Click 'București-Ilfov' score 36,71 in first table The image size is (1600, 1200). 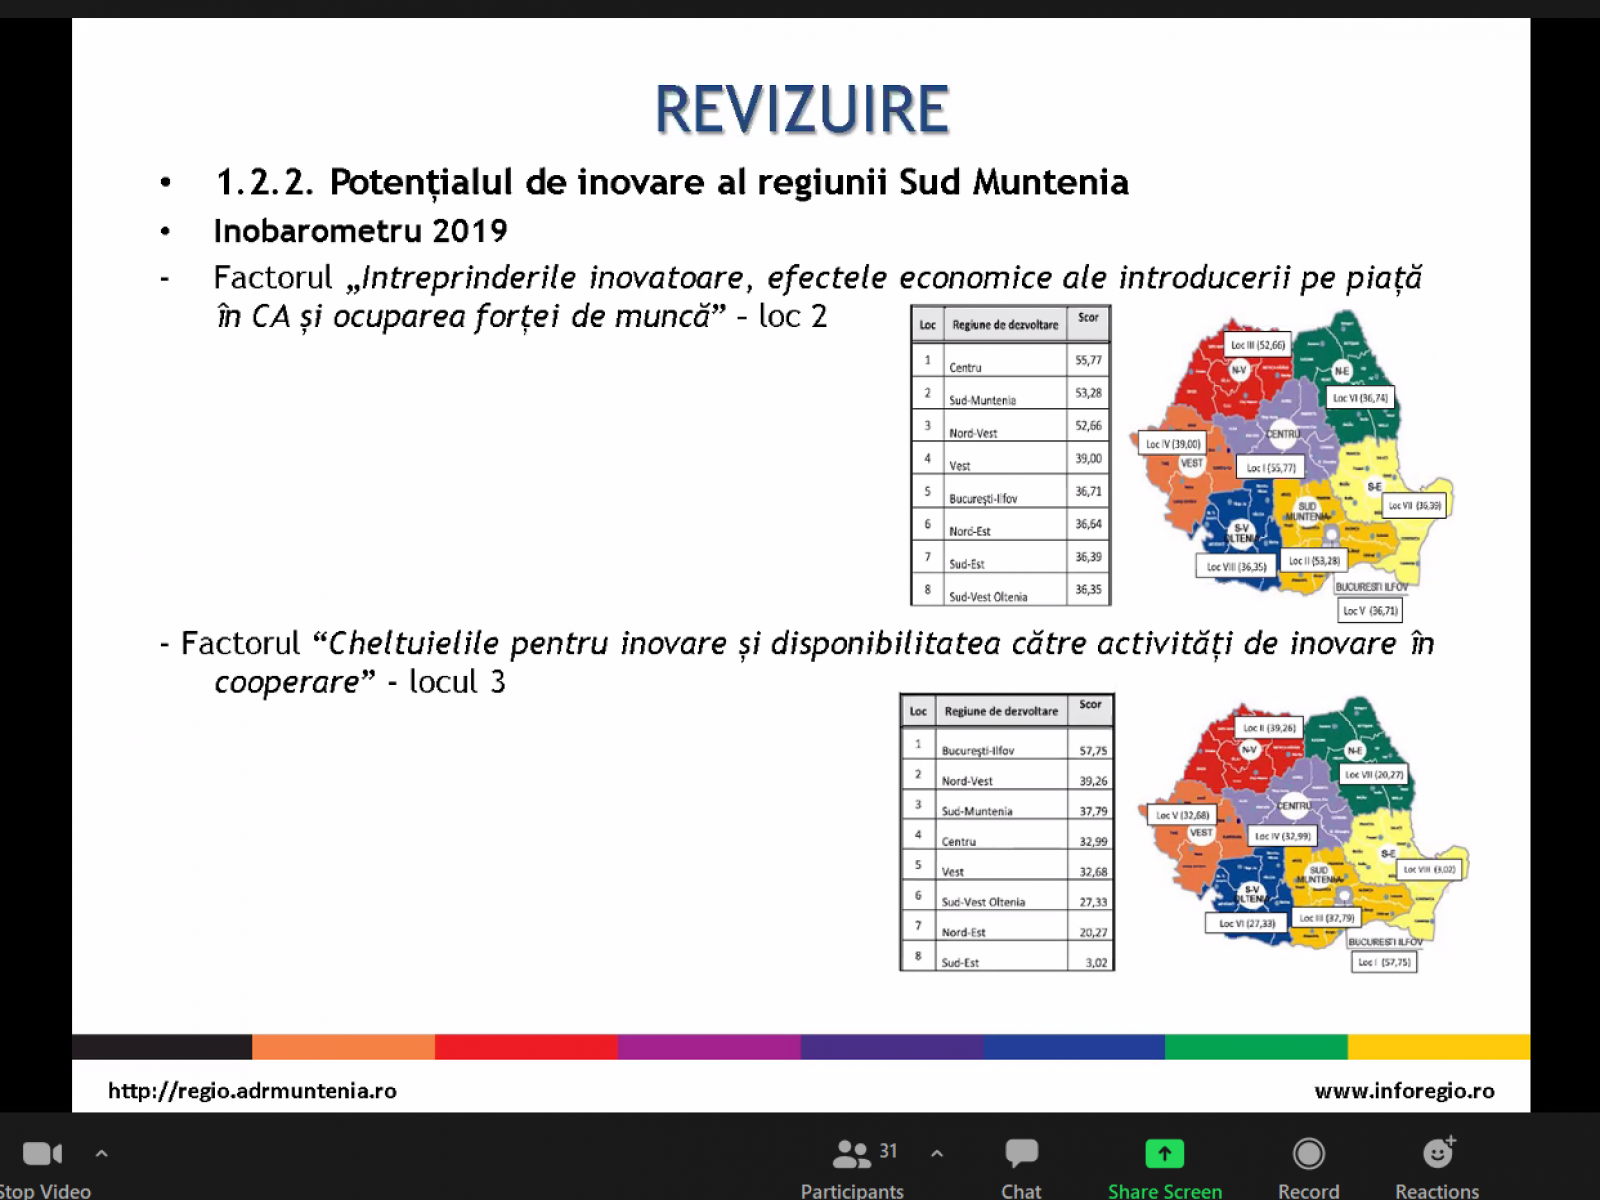tap(1088, 491)
